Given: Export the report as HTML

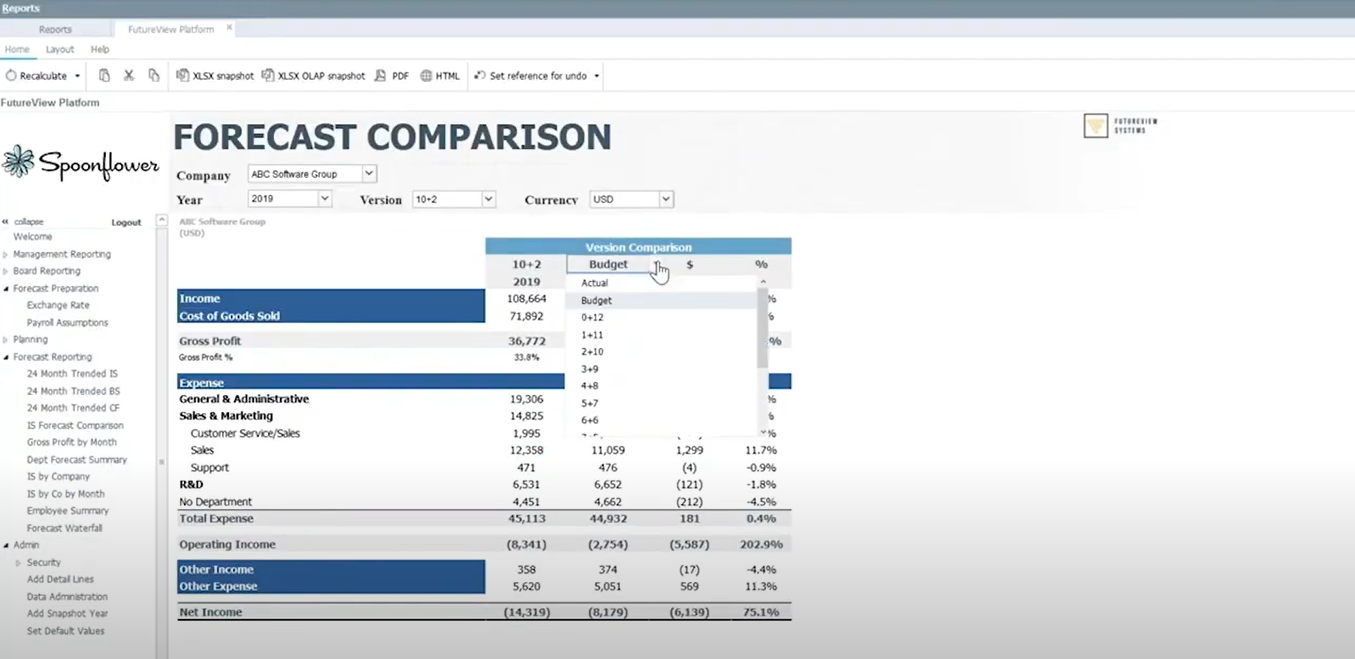Looking at the screenshot, I should pyautogui.click(x=440, y=75).
